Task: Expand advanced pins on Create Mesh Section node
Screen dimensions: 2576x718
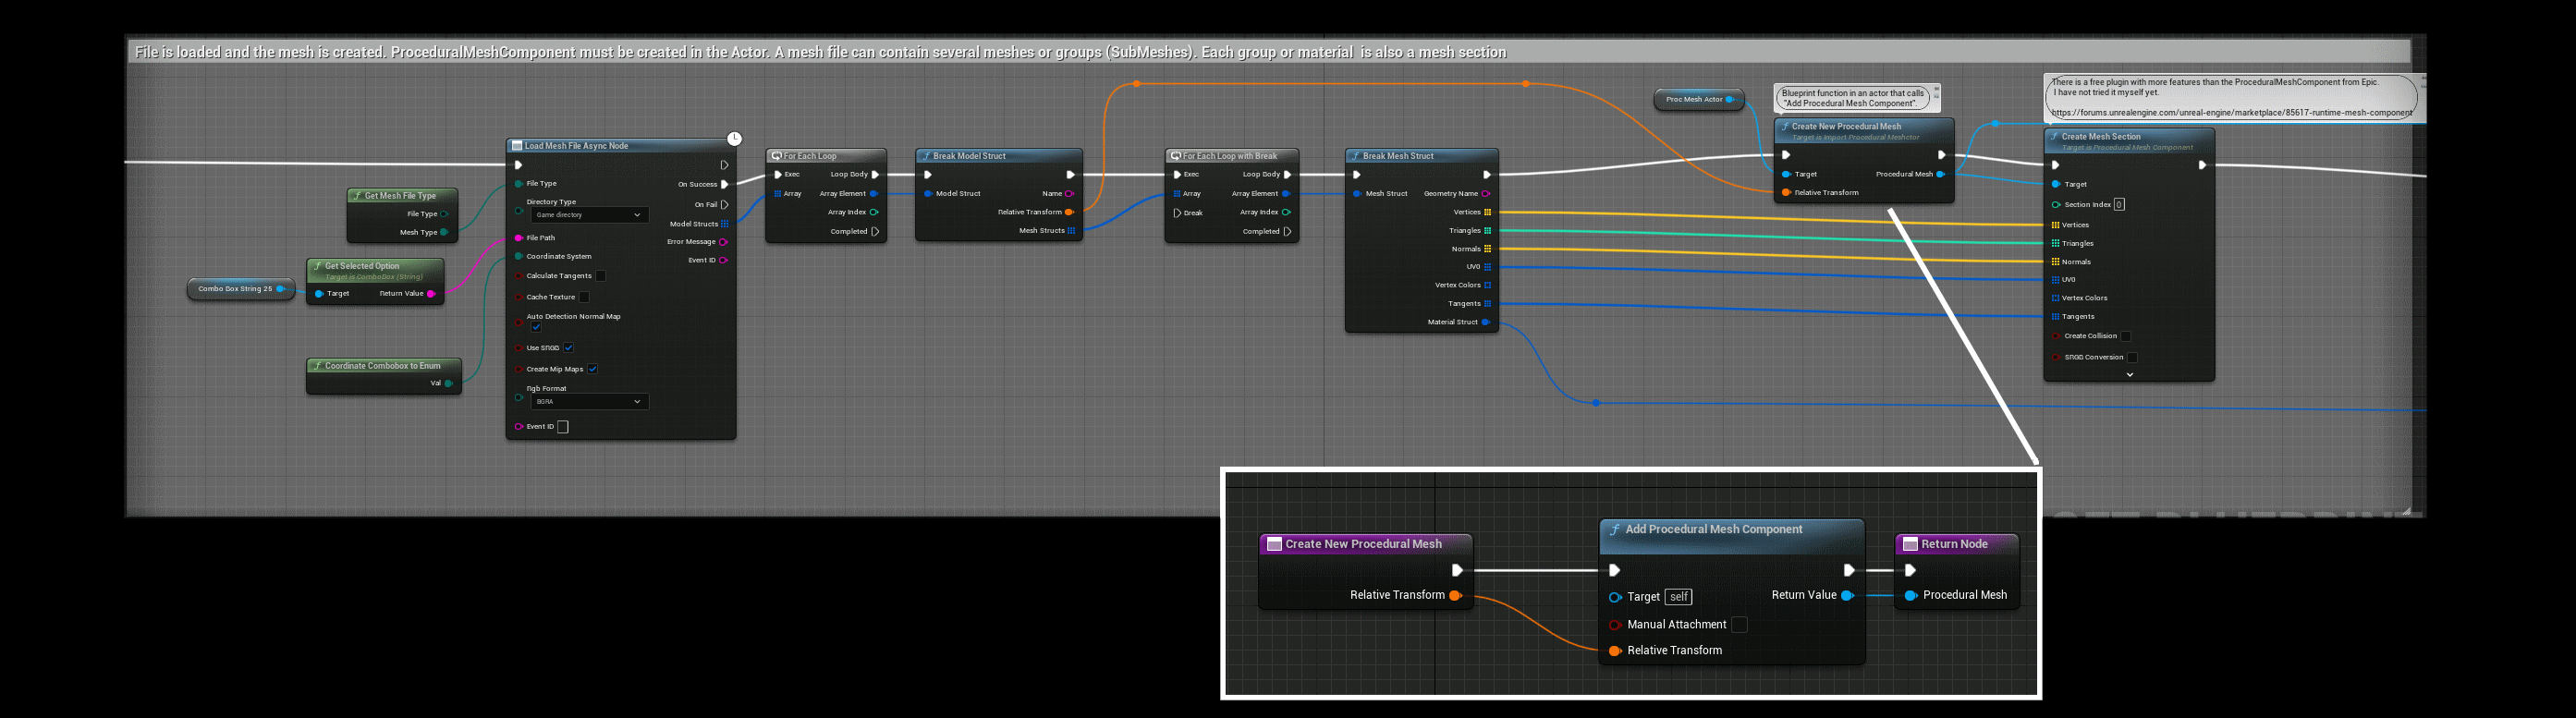Action: click(2129, 375)
